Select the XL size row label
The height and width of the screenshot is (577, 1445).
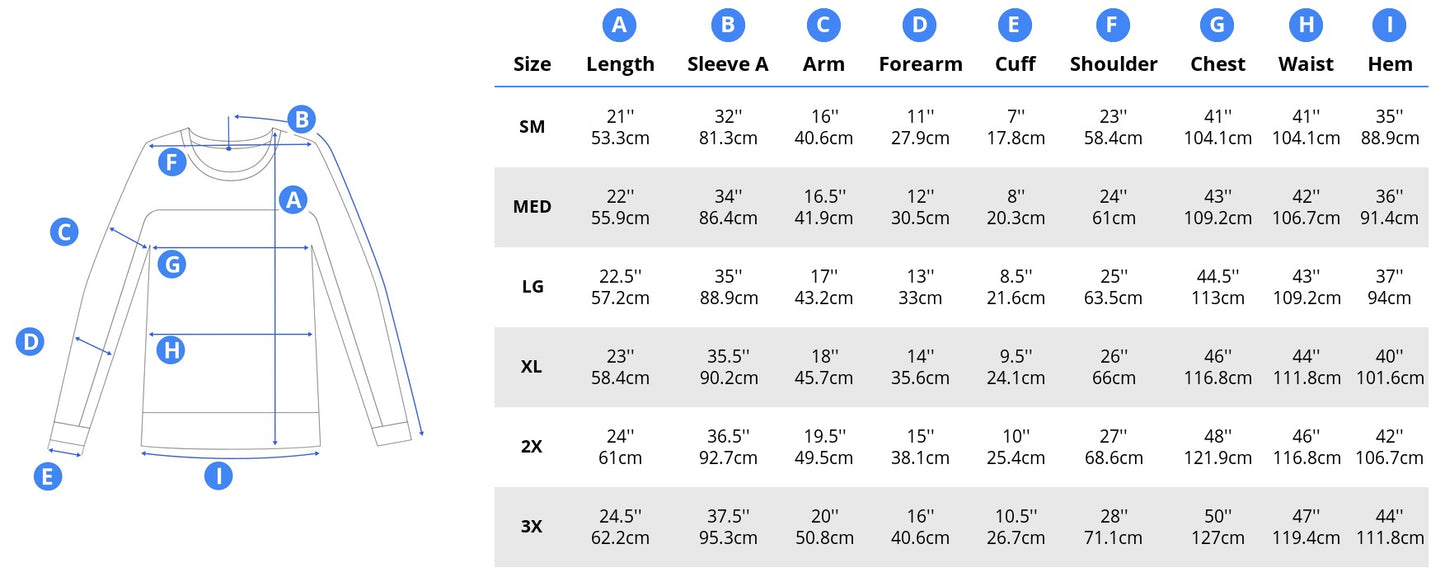532,367
